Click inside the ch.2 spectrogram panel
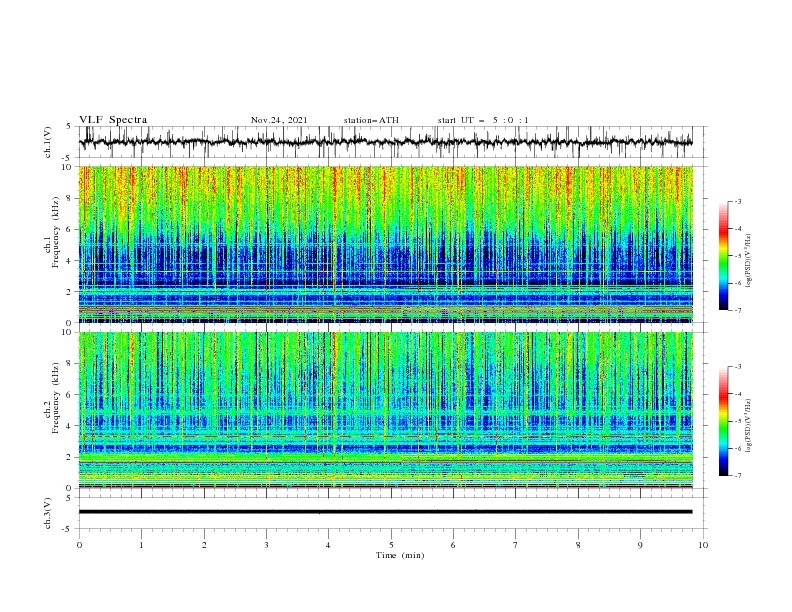Screen dimensions: 792x612 (x=386, y=410)
